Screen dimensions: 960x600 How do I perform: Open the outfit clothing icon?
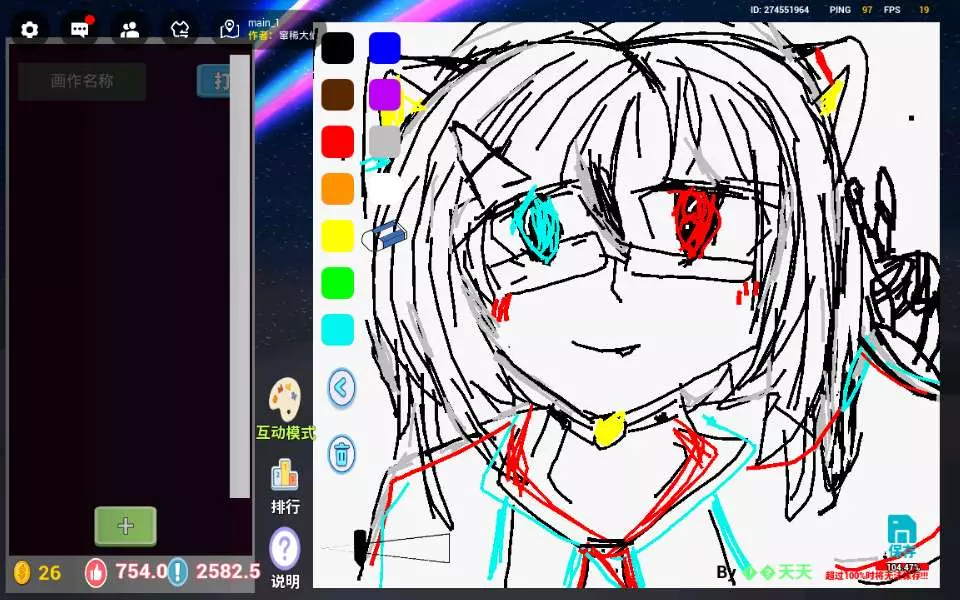pyautogui.click(x=179, y=29)
